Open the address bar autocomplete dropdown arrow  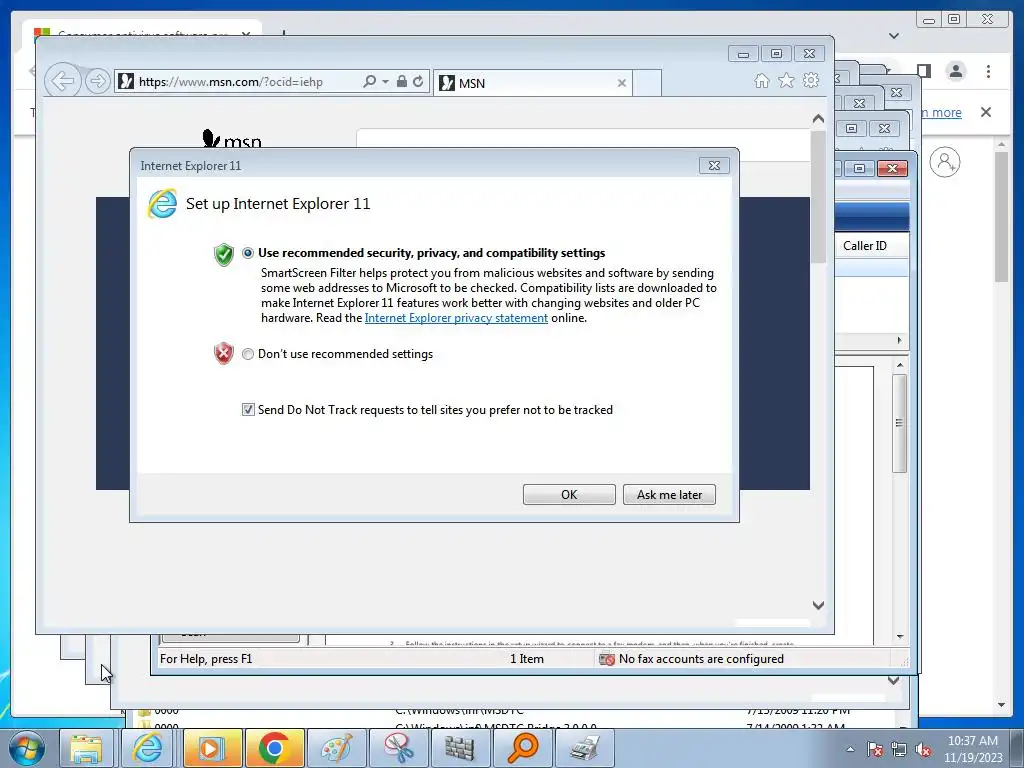tap(385, 82)
